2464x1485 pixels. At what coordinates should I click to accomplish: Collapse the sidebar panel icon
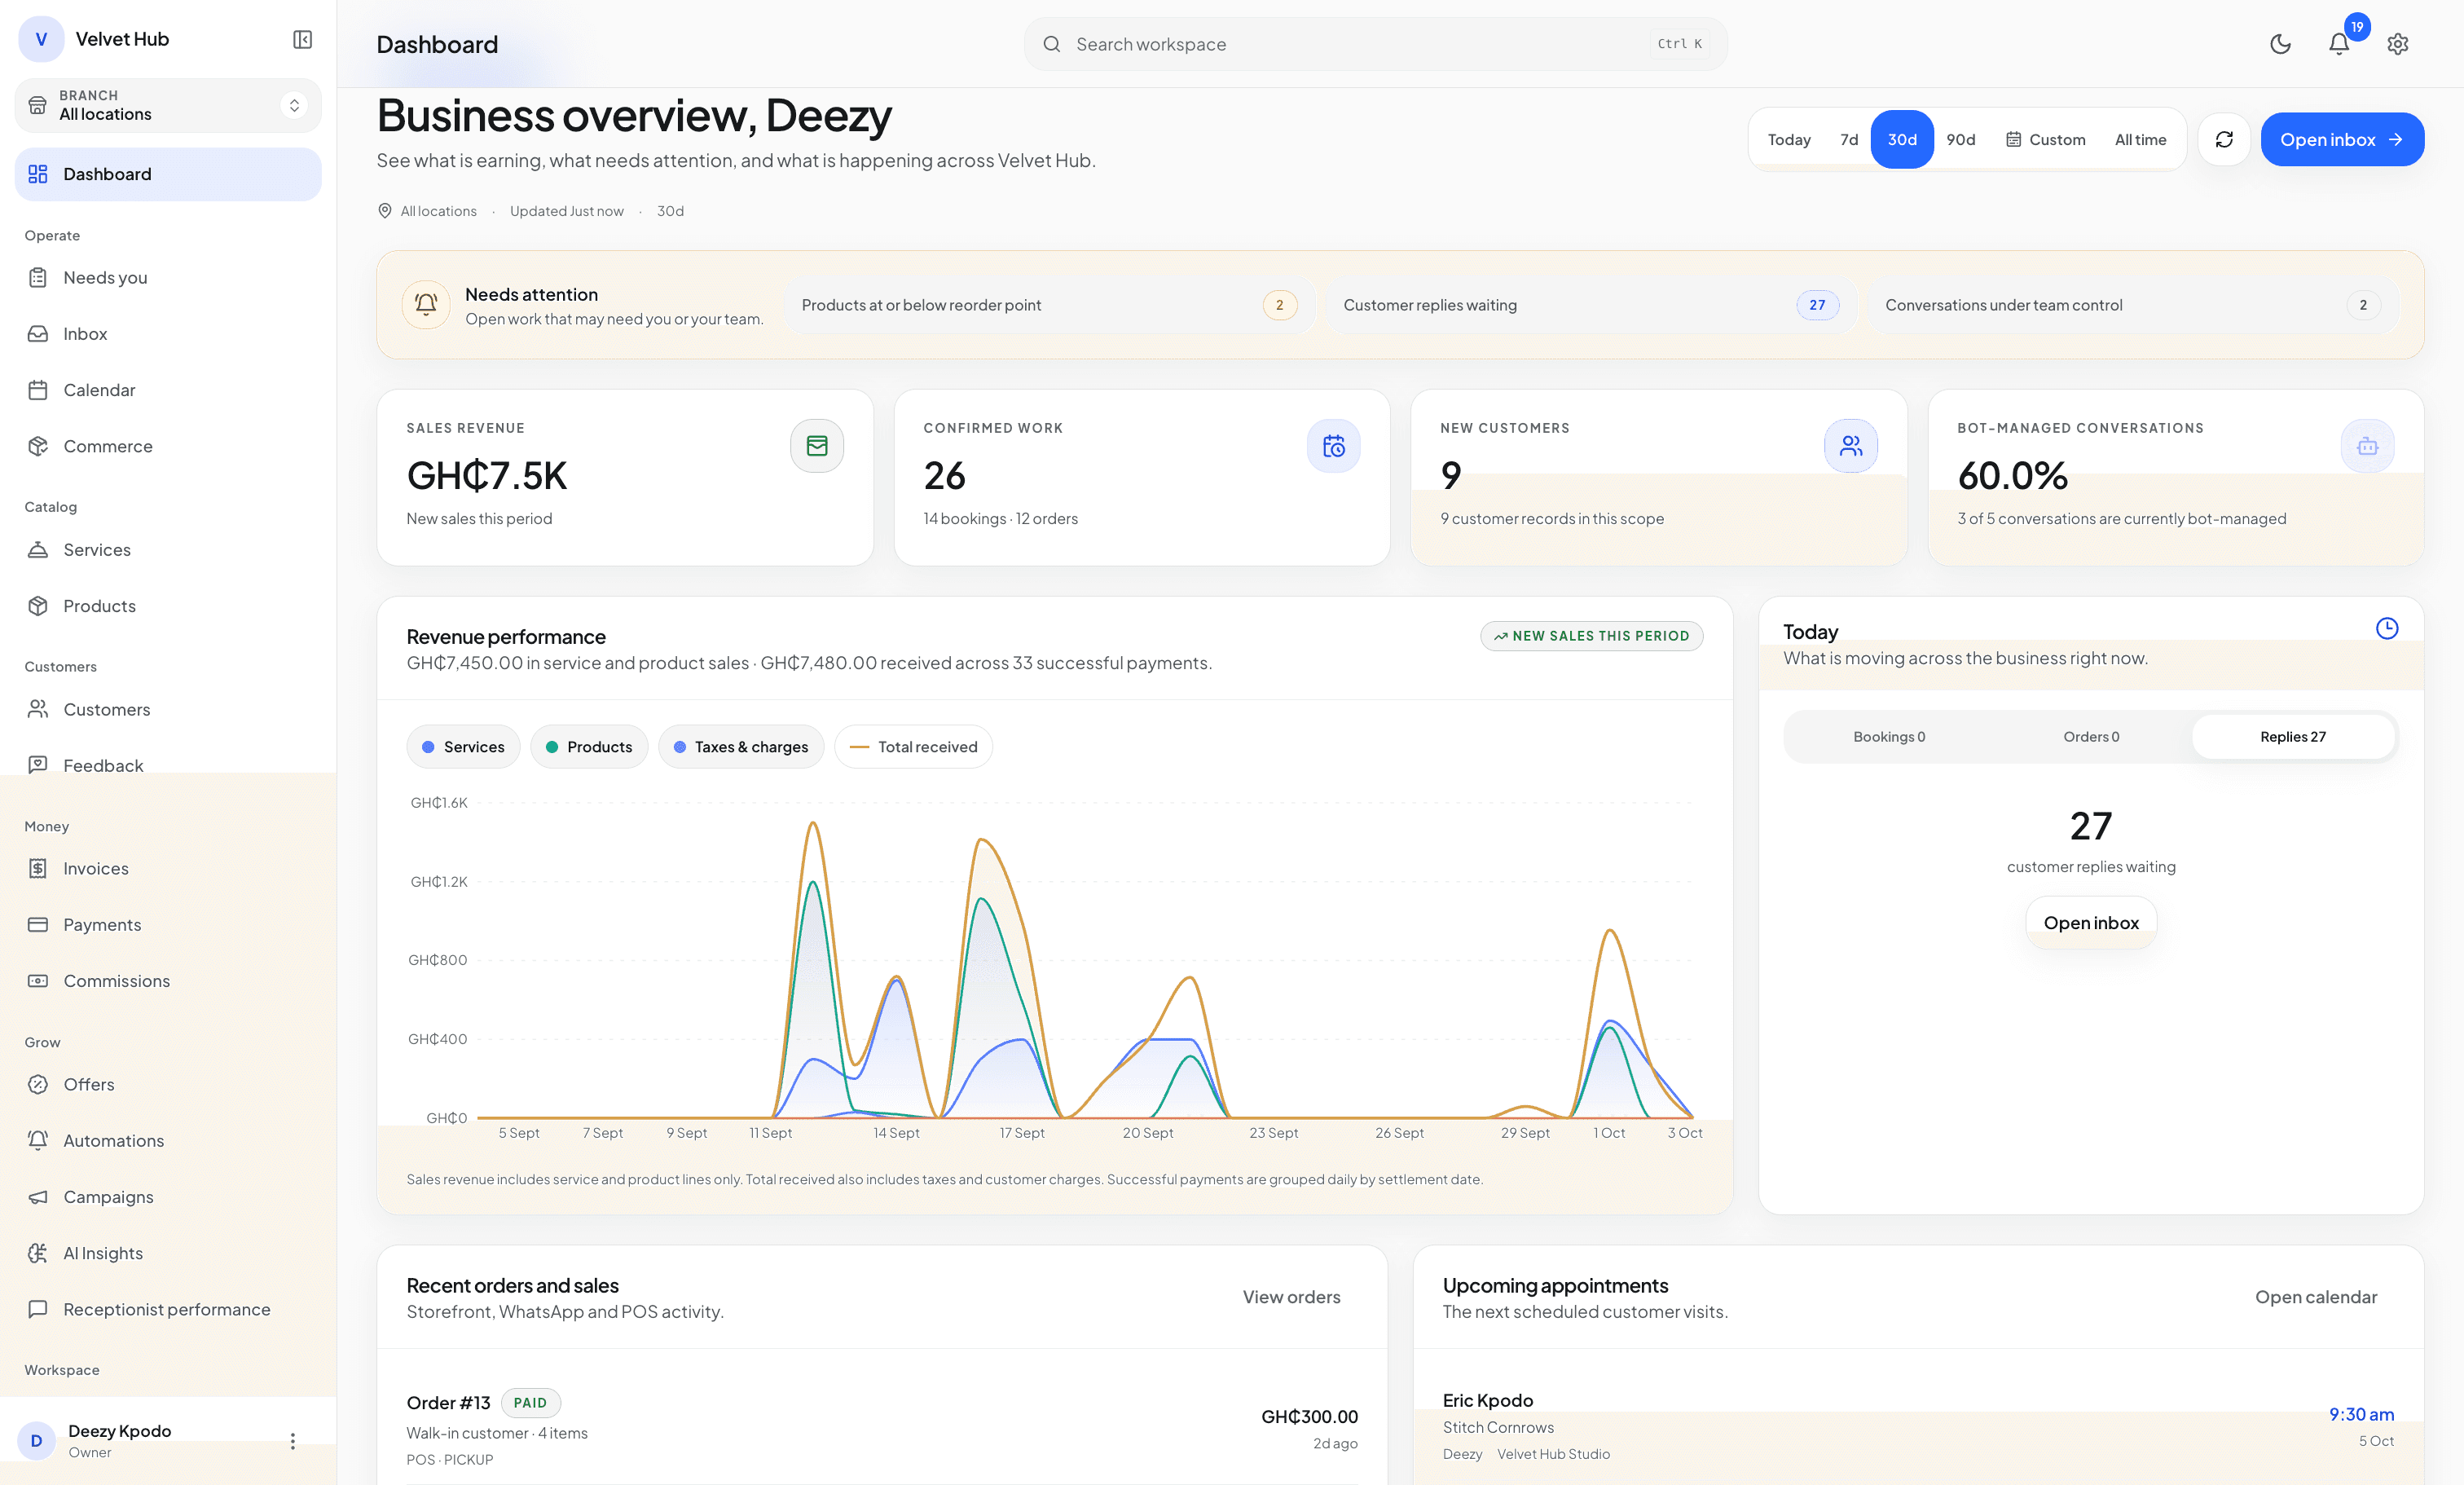[302, 39]
